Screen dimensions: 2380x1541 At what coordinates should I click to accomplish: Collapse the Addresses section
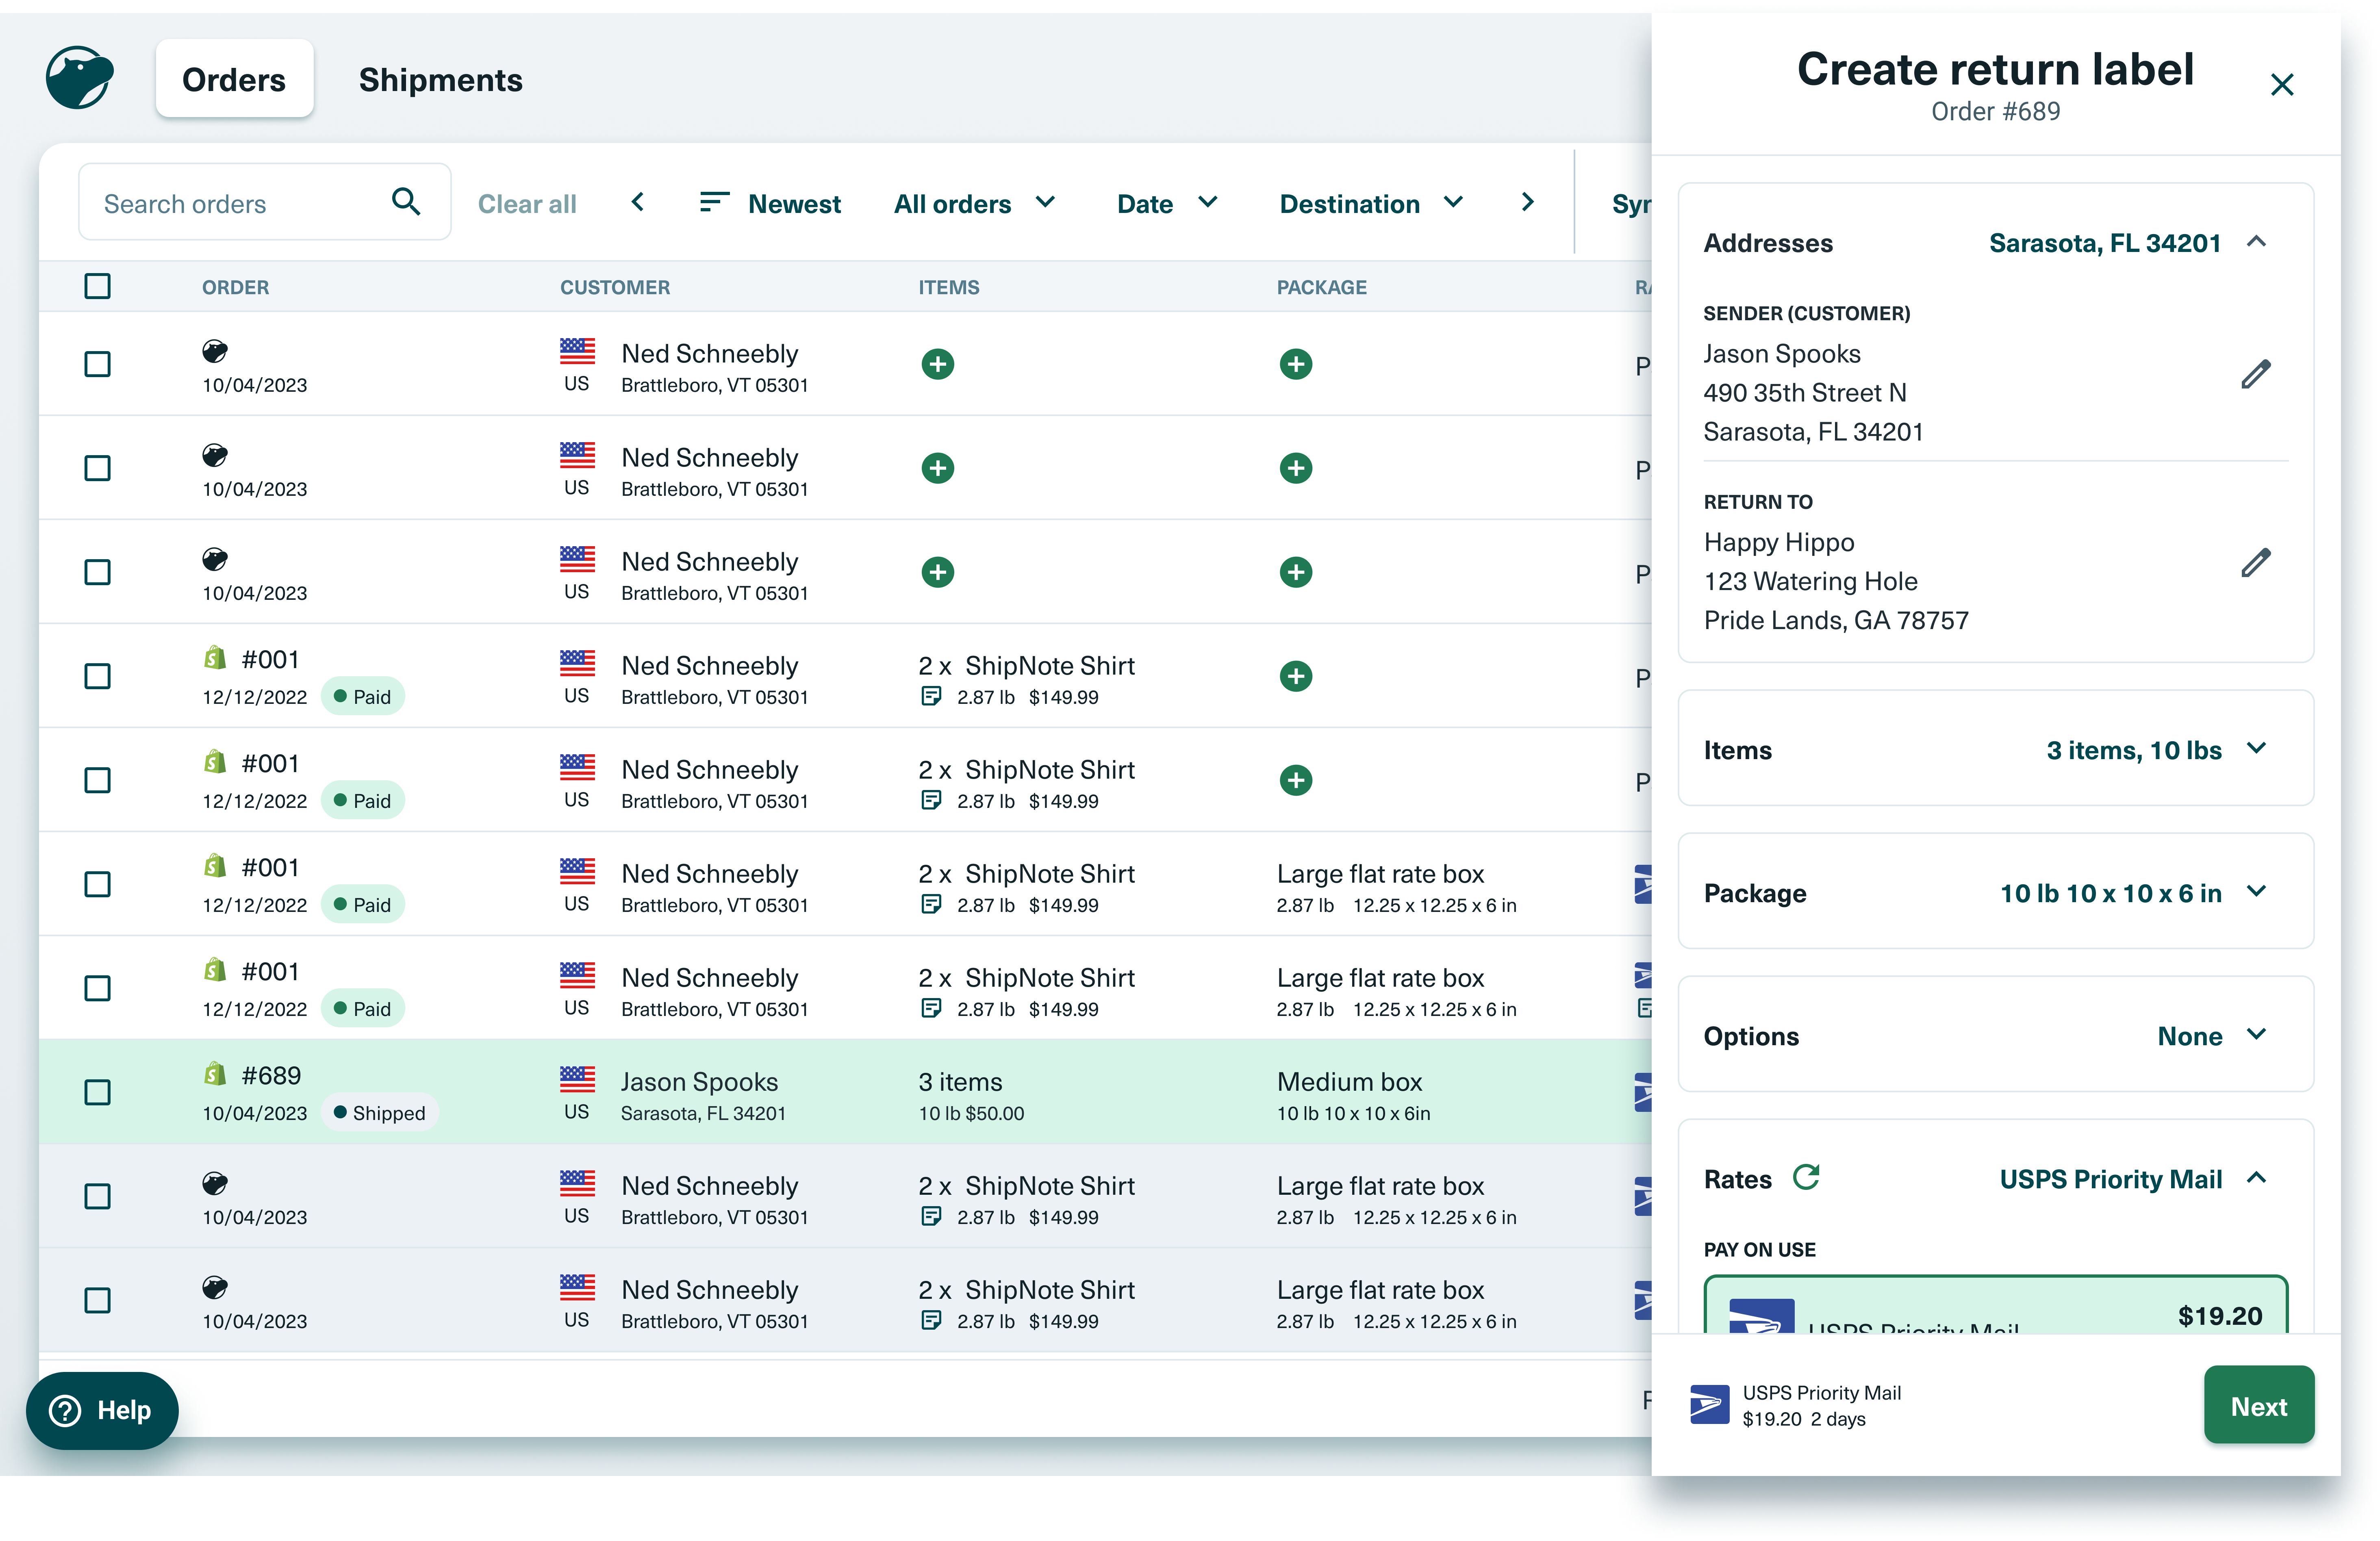[2256, 242]
